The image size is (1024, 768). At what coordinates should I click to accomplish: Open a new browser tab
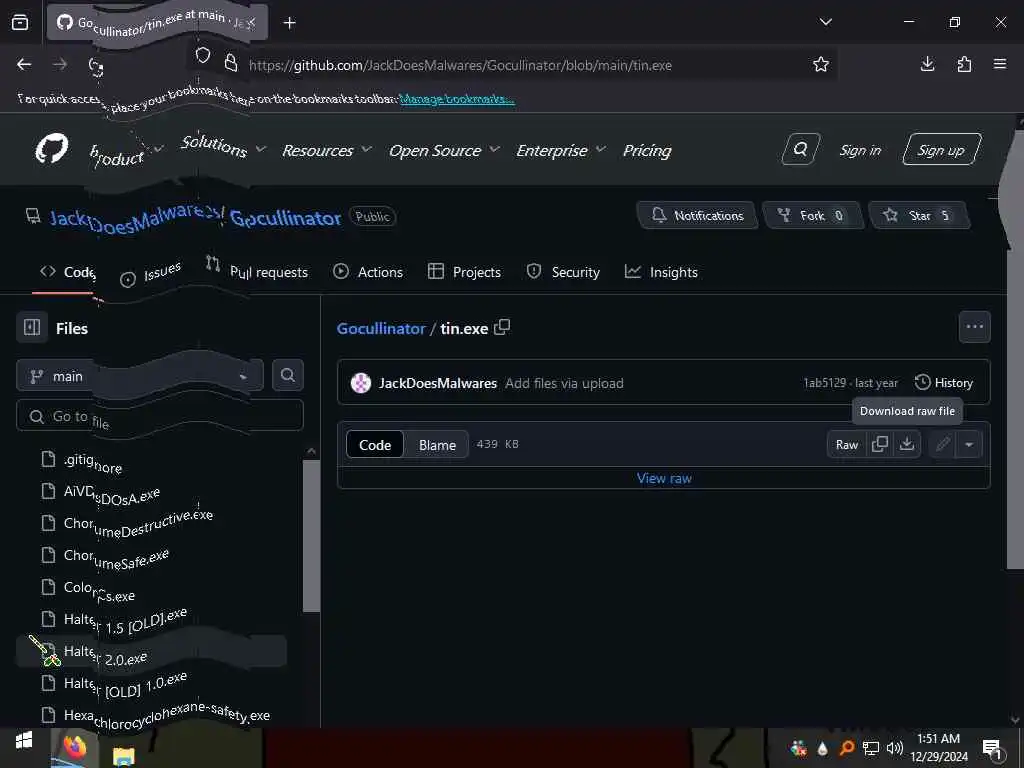click(x=289, y=23)
